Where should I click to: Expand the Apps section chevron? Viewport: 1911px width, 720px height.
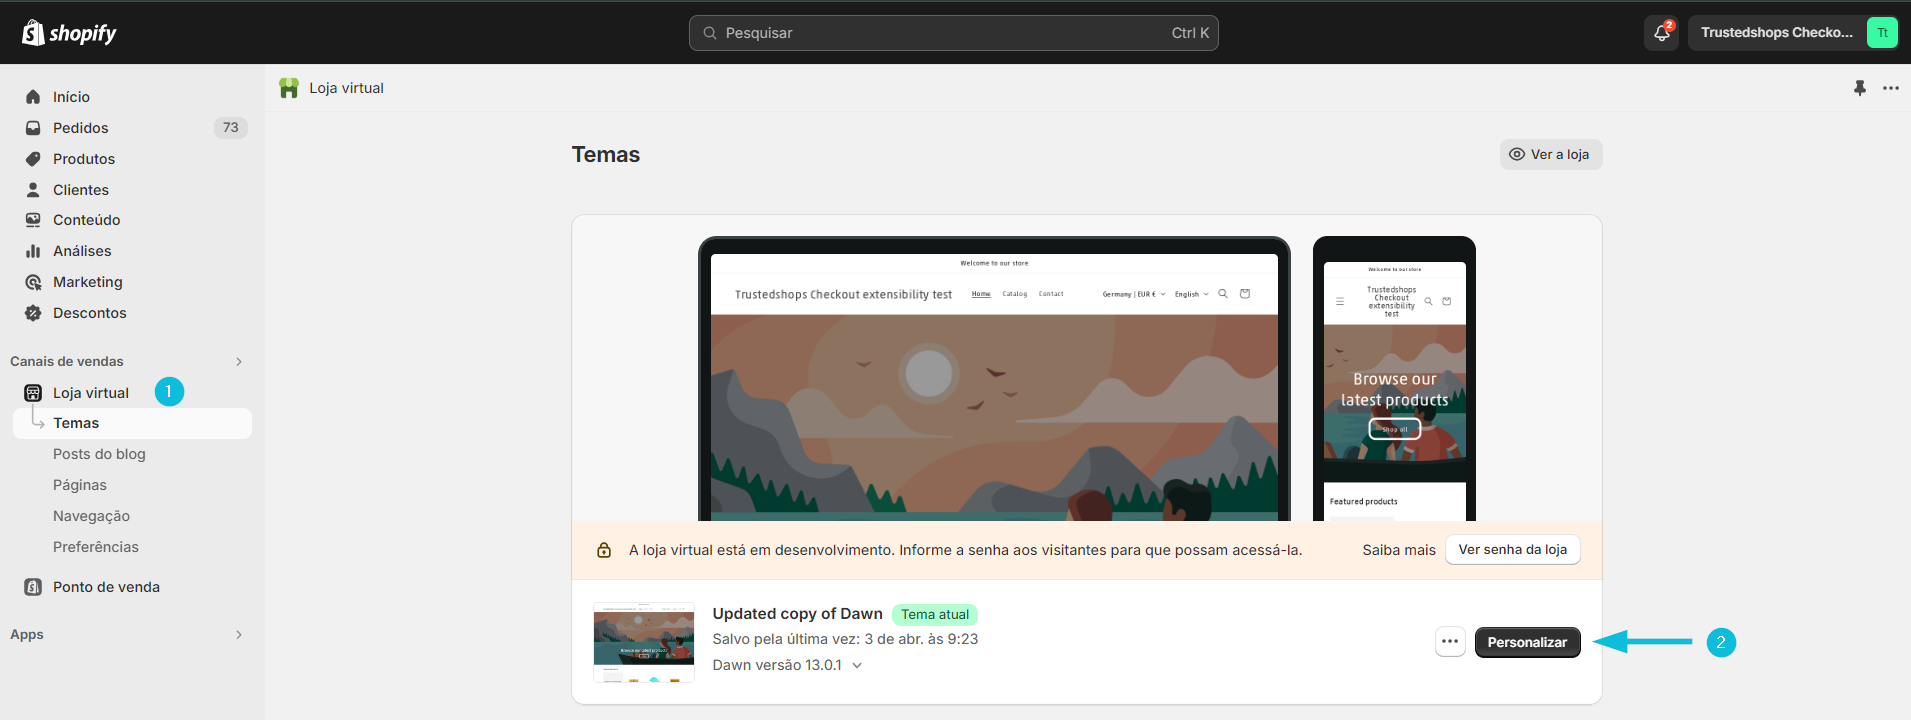point(239,635)
